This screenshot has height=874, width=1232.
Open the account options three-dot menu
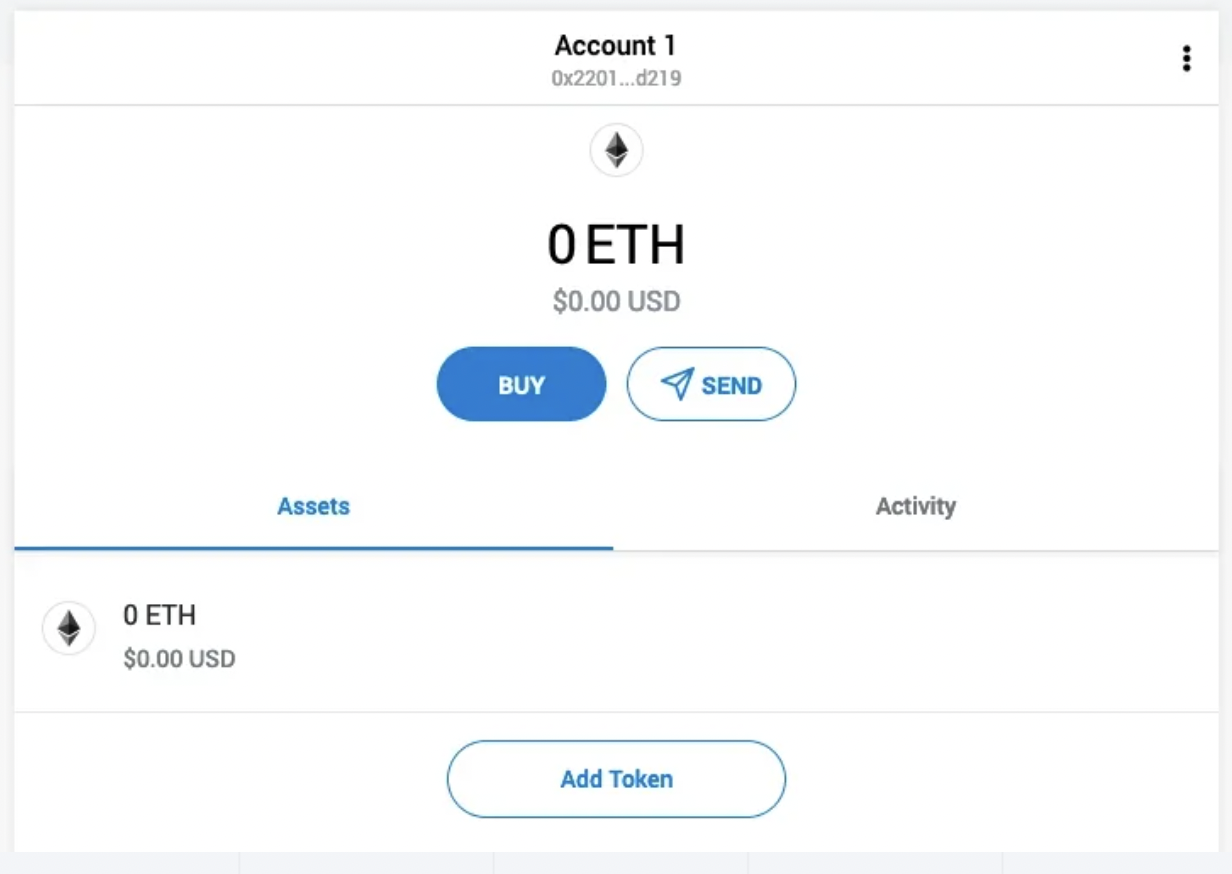(x=1186, y=59)
